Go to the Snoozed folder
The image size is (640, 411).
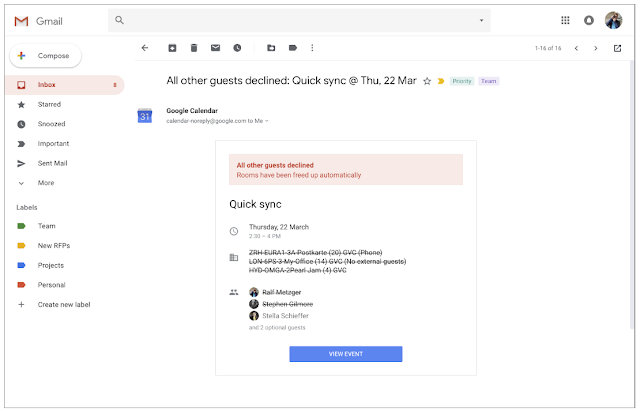click(x=51, y=124)
